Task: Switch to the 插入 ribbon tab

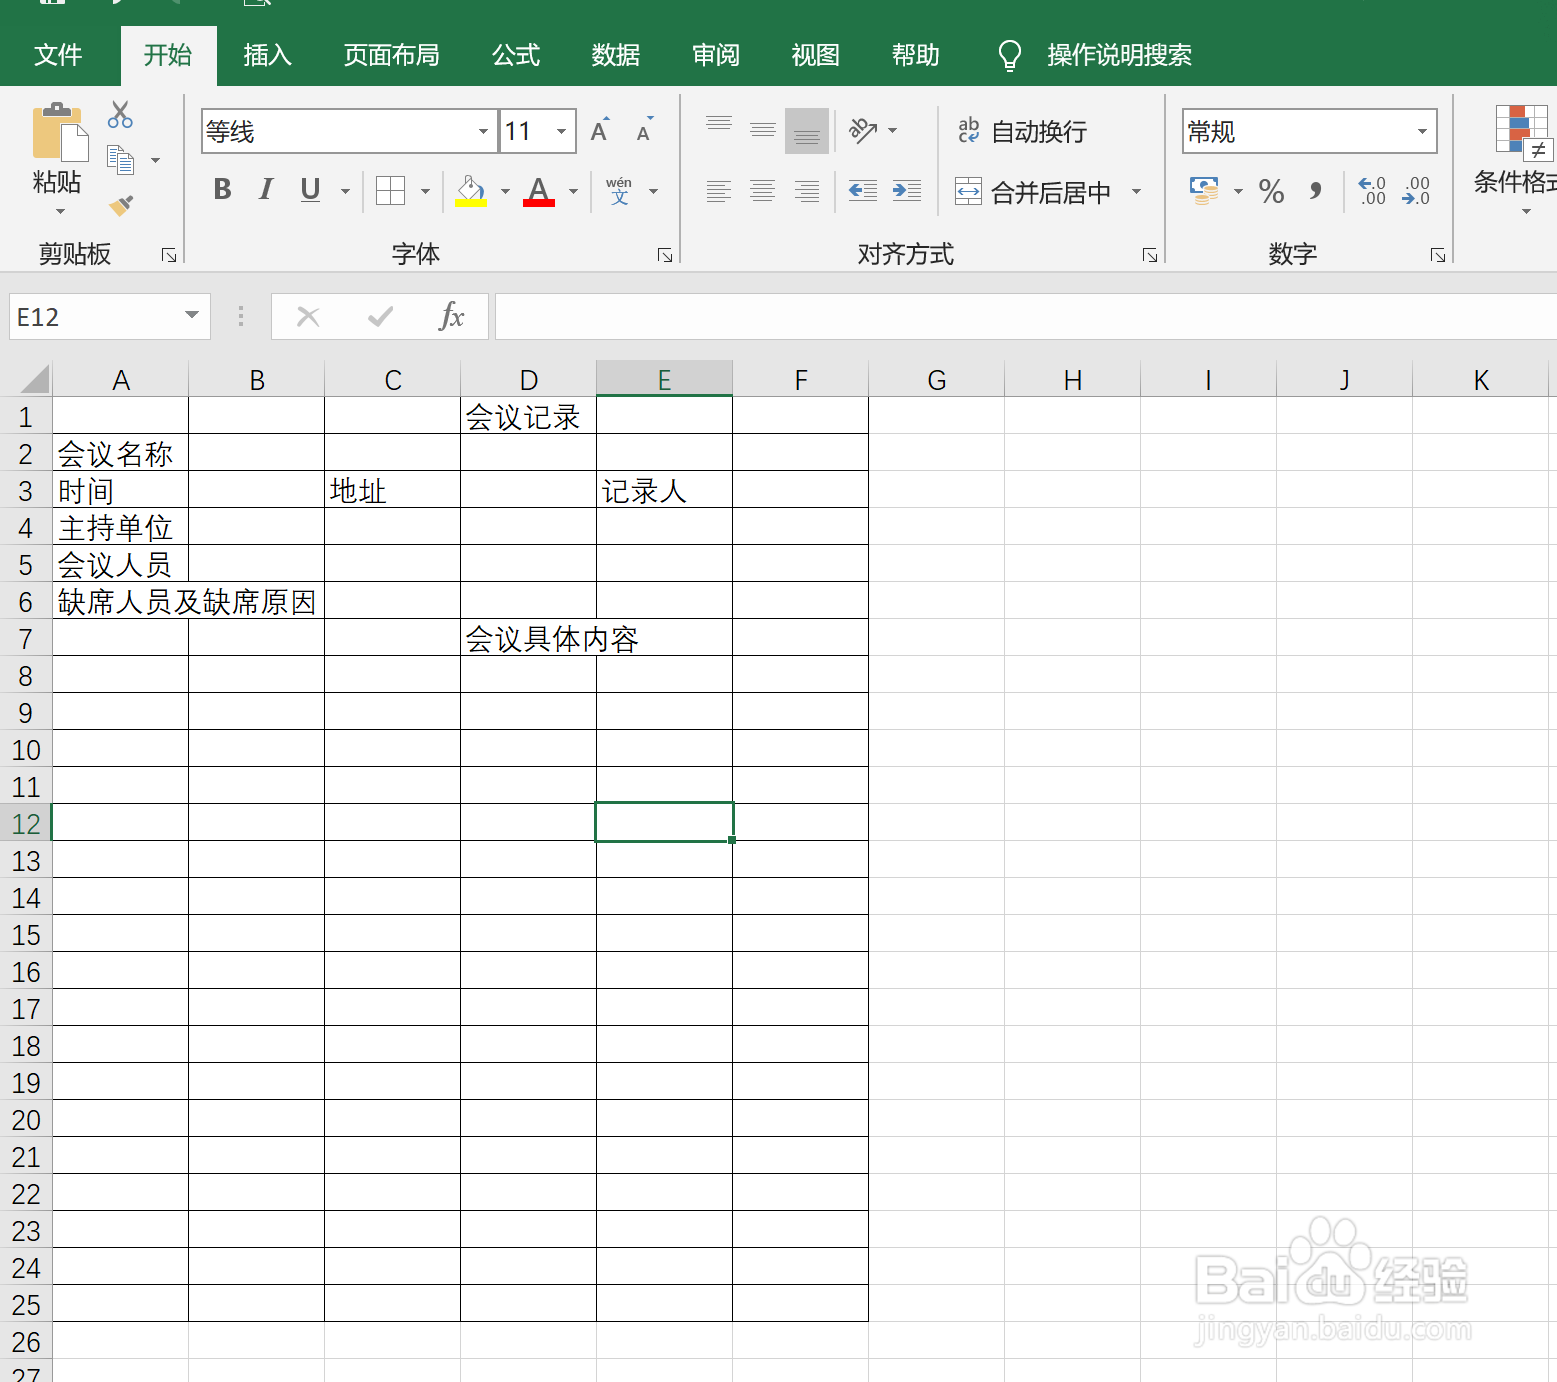Action: pyautogui.click(x=266, y=55)
